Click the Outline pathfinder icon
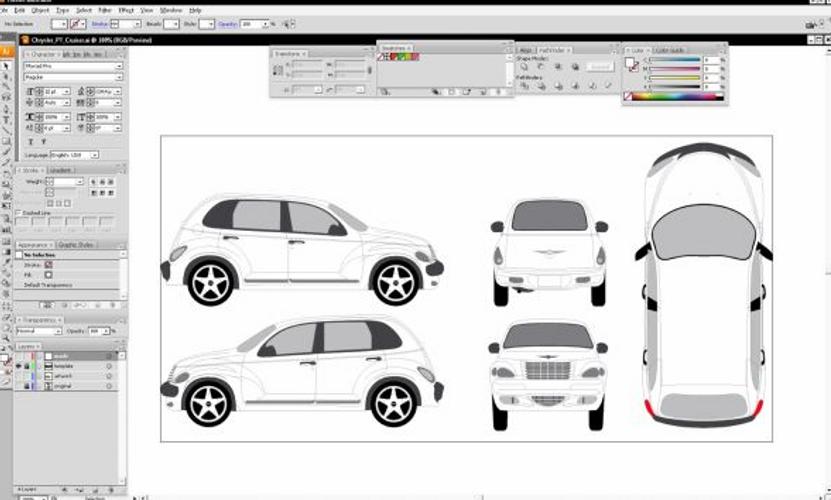Screen dimensions: 831x500 [x=591, y=85]
